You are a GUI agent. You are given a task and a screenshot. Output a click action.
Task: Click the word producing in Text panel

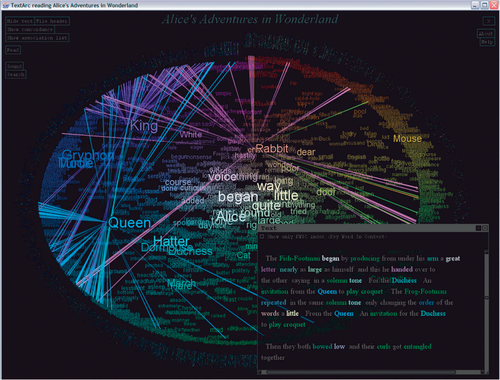(365, 259)
